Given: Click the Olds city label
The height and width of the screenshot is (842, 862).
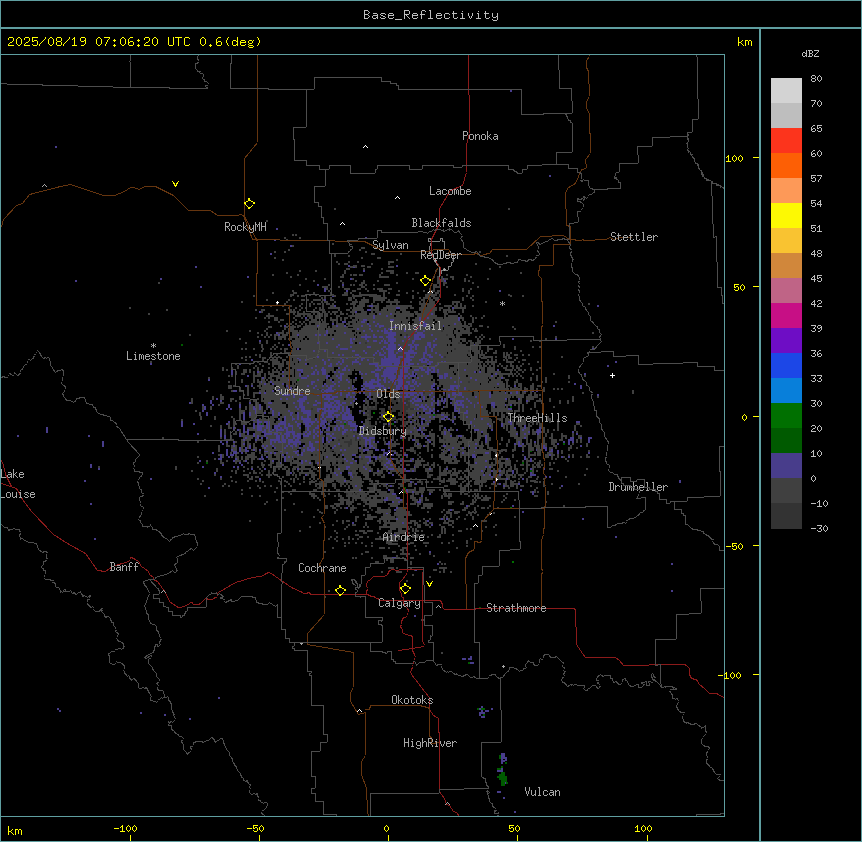Looking at the screenshot, I should point(388,394).
